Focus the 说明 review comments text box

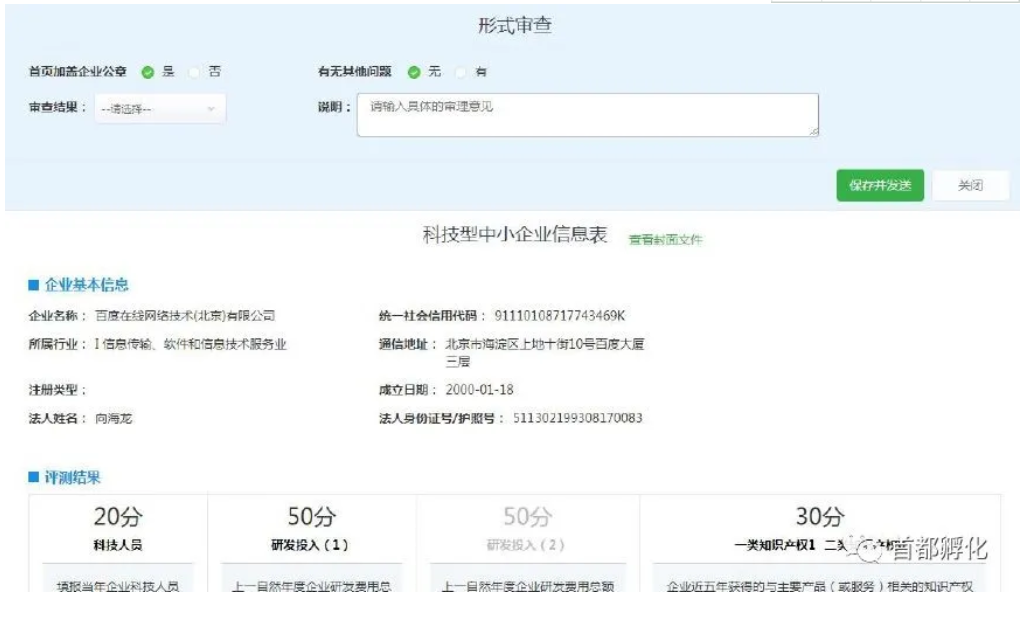pos(587,114)
